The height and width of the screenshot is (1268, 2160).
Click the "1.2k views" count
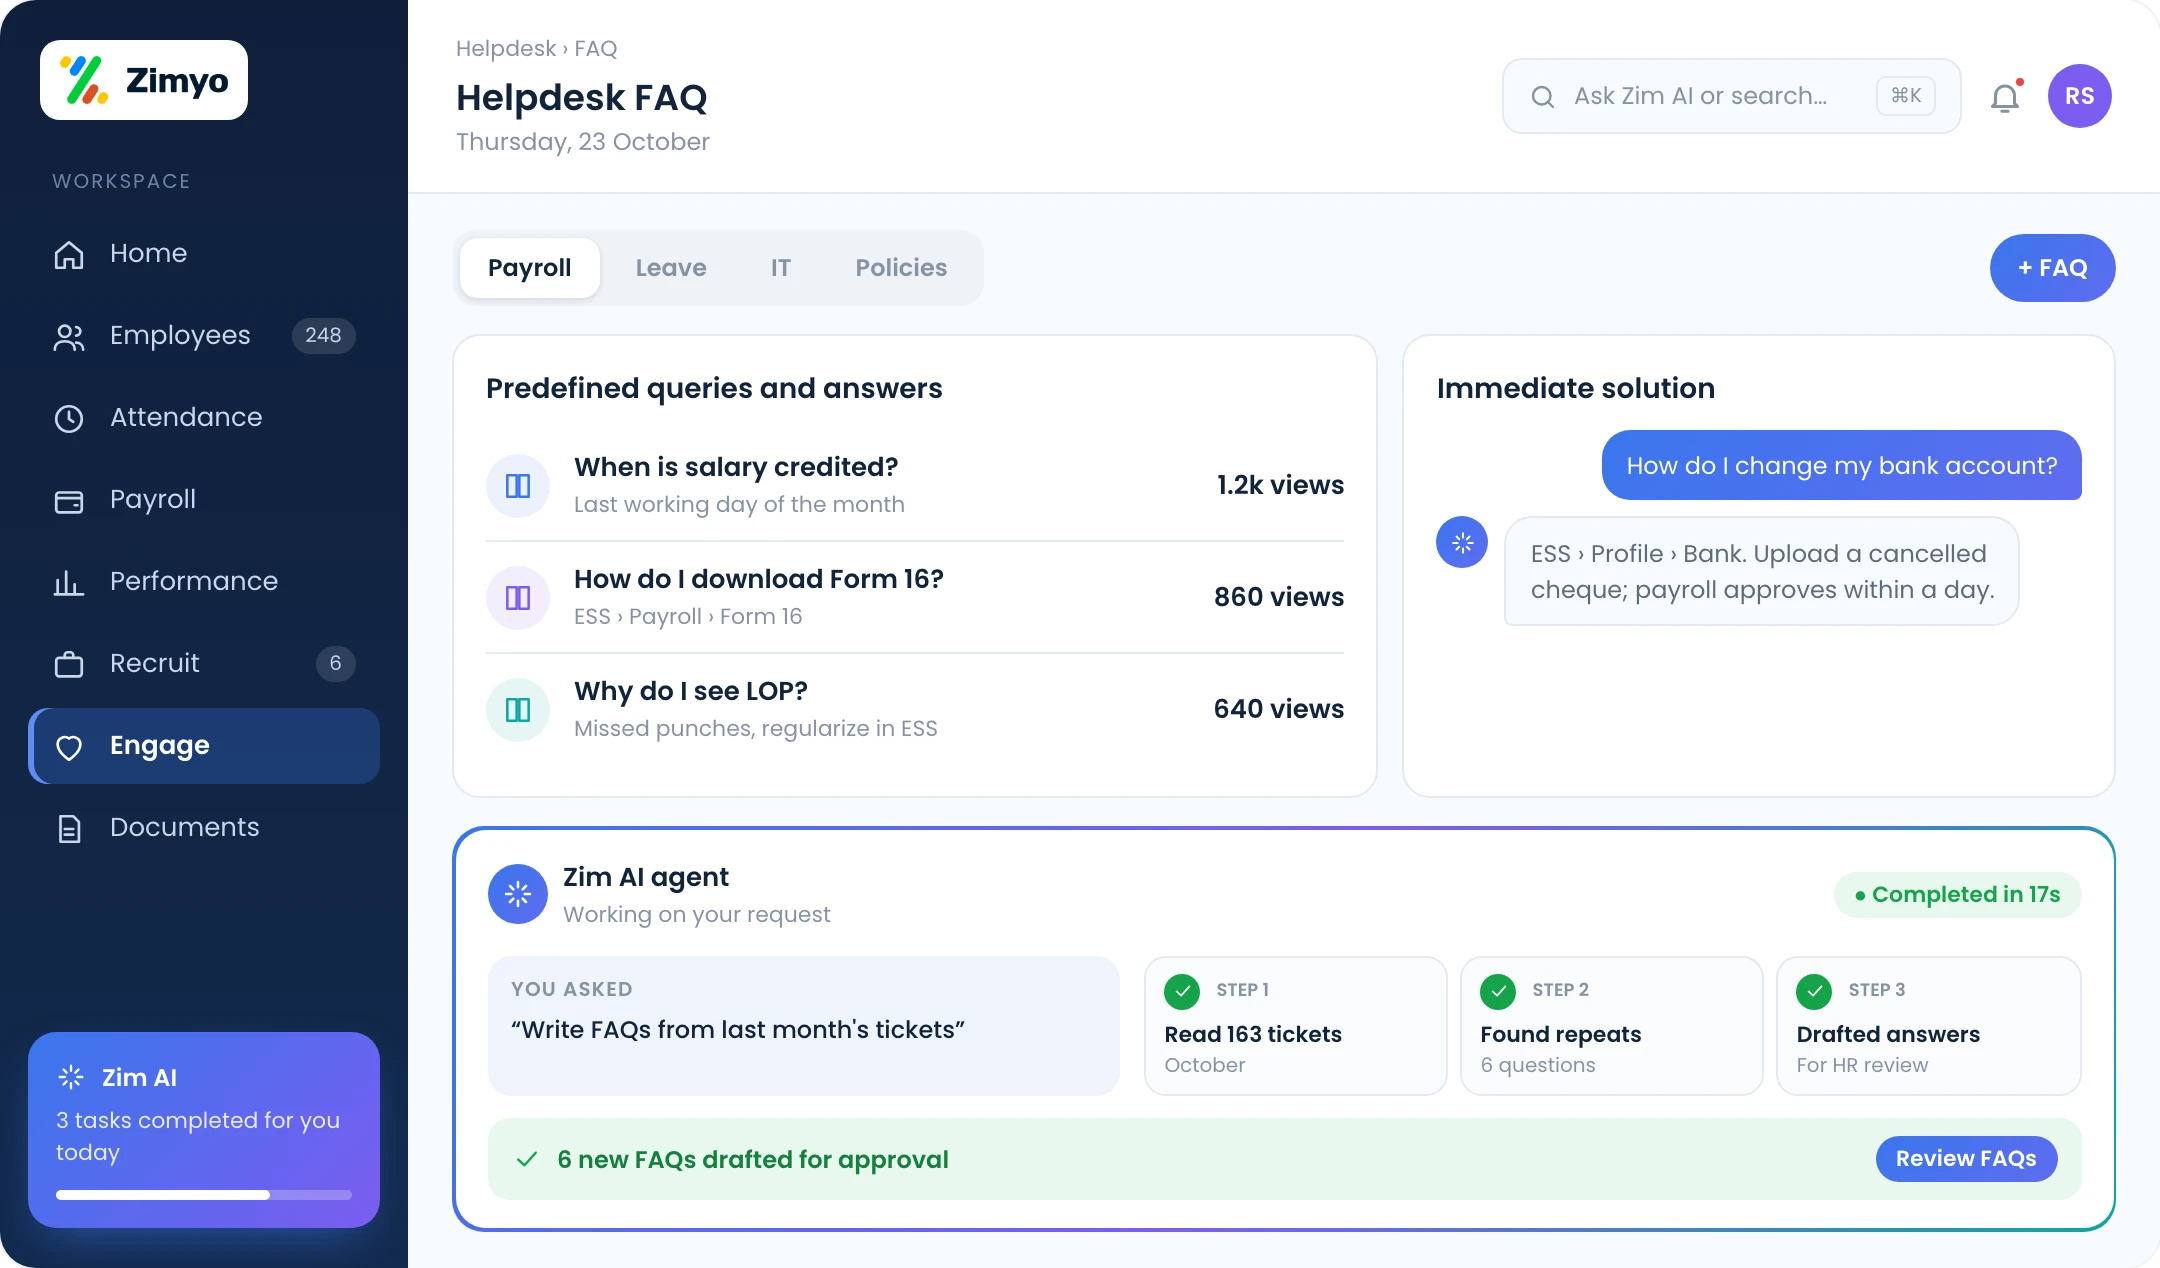[1280, 486]
